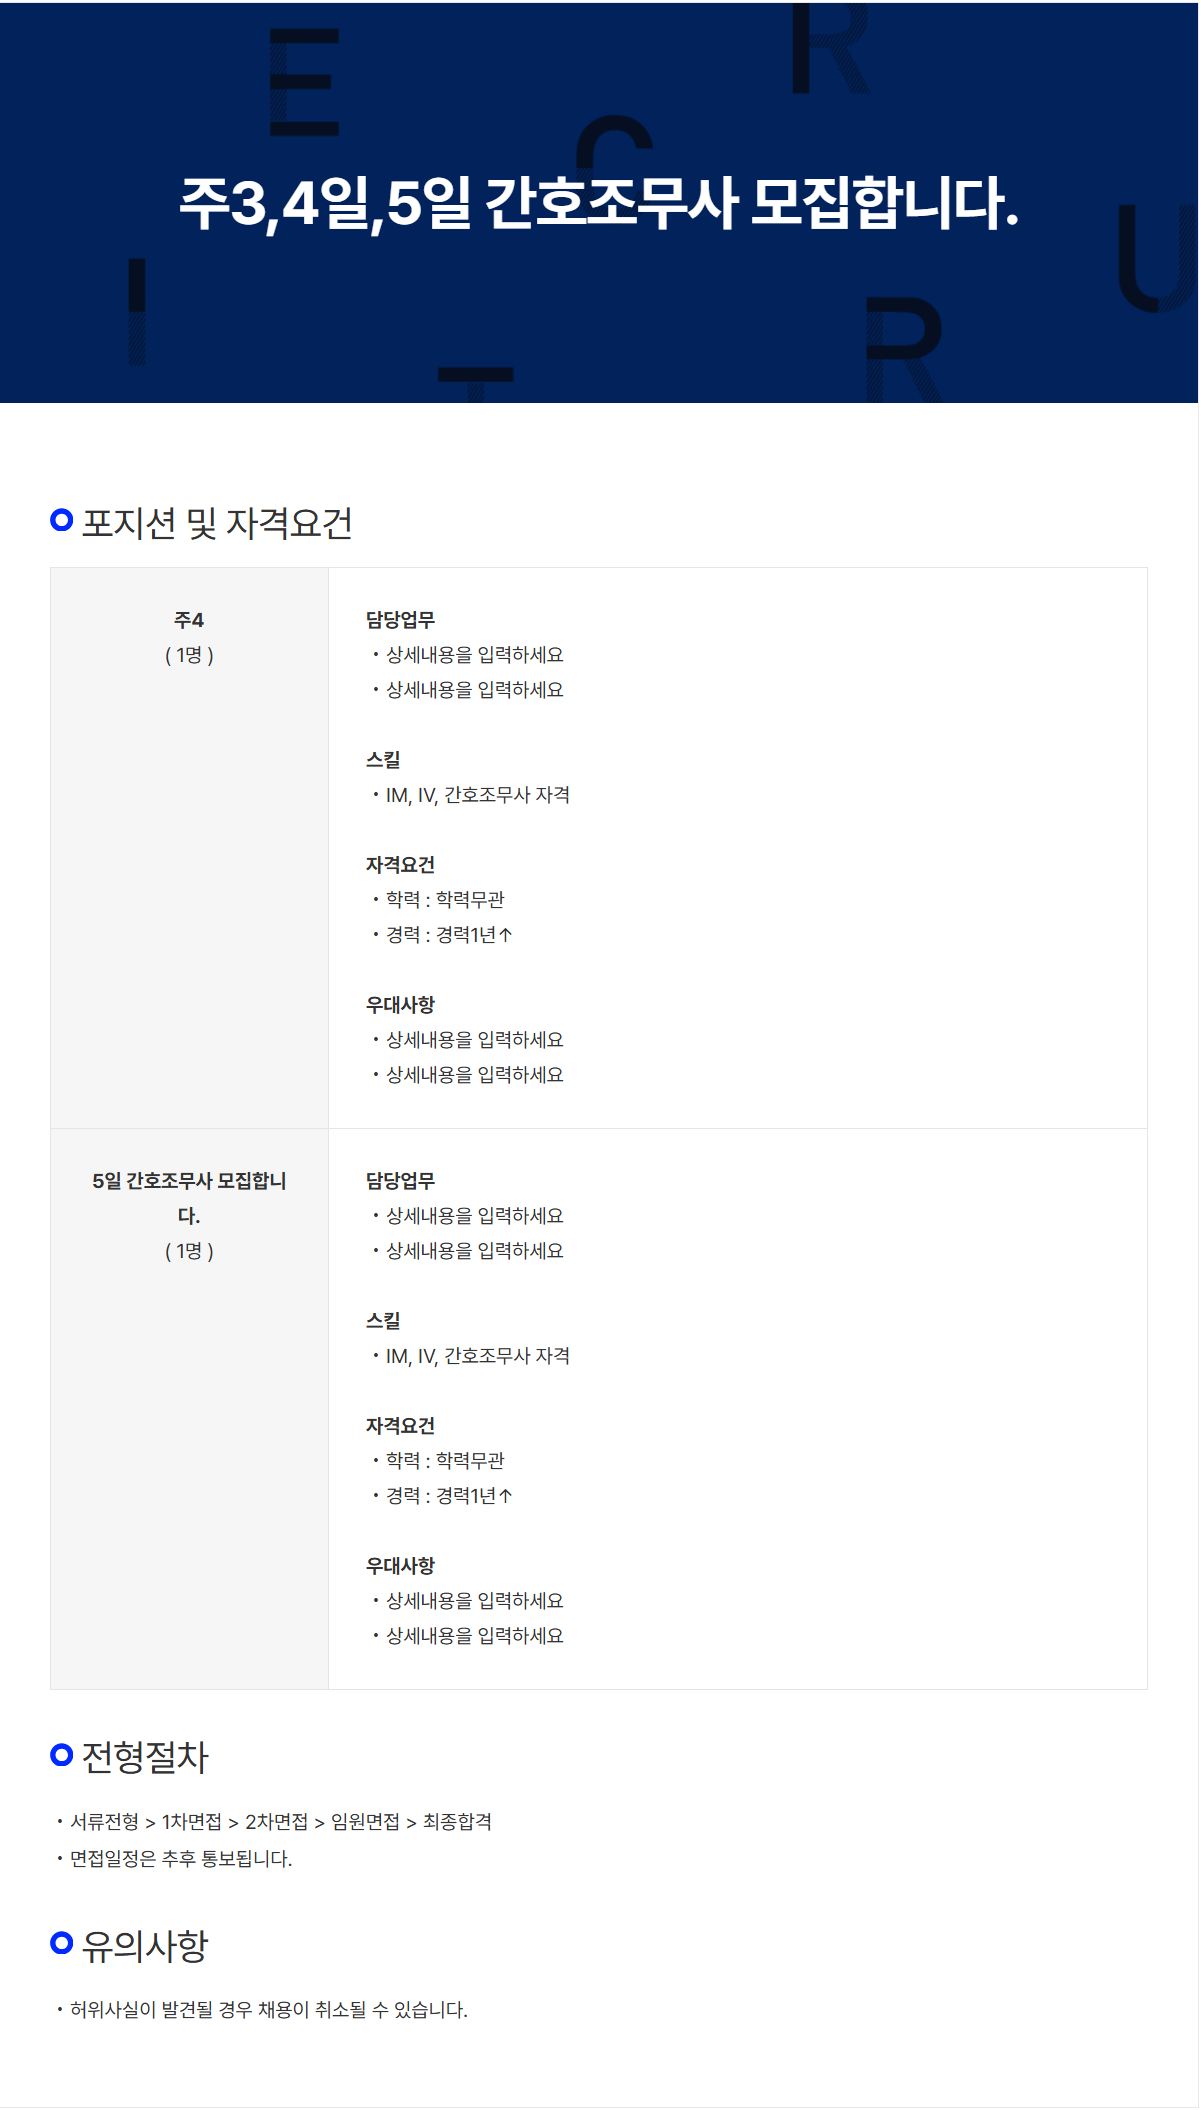Click the 서류전형 > 1차면접 process line
1201x2110 pixels.
point(281,1822)
